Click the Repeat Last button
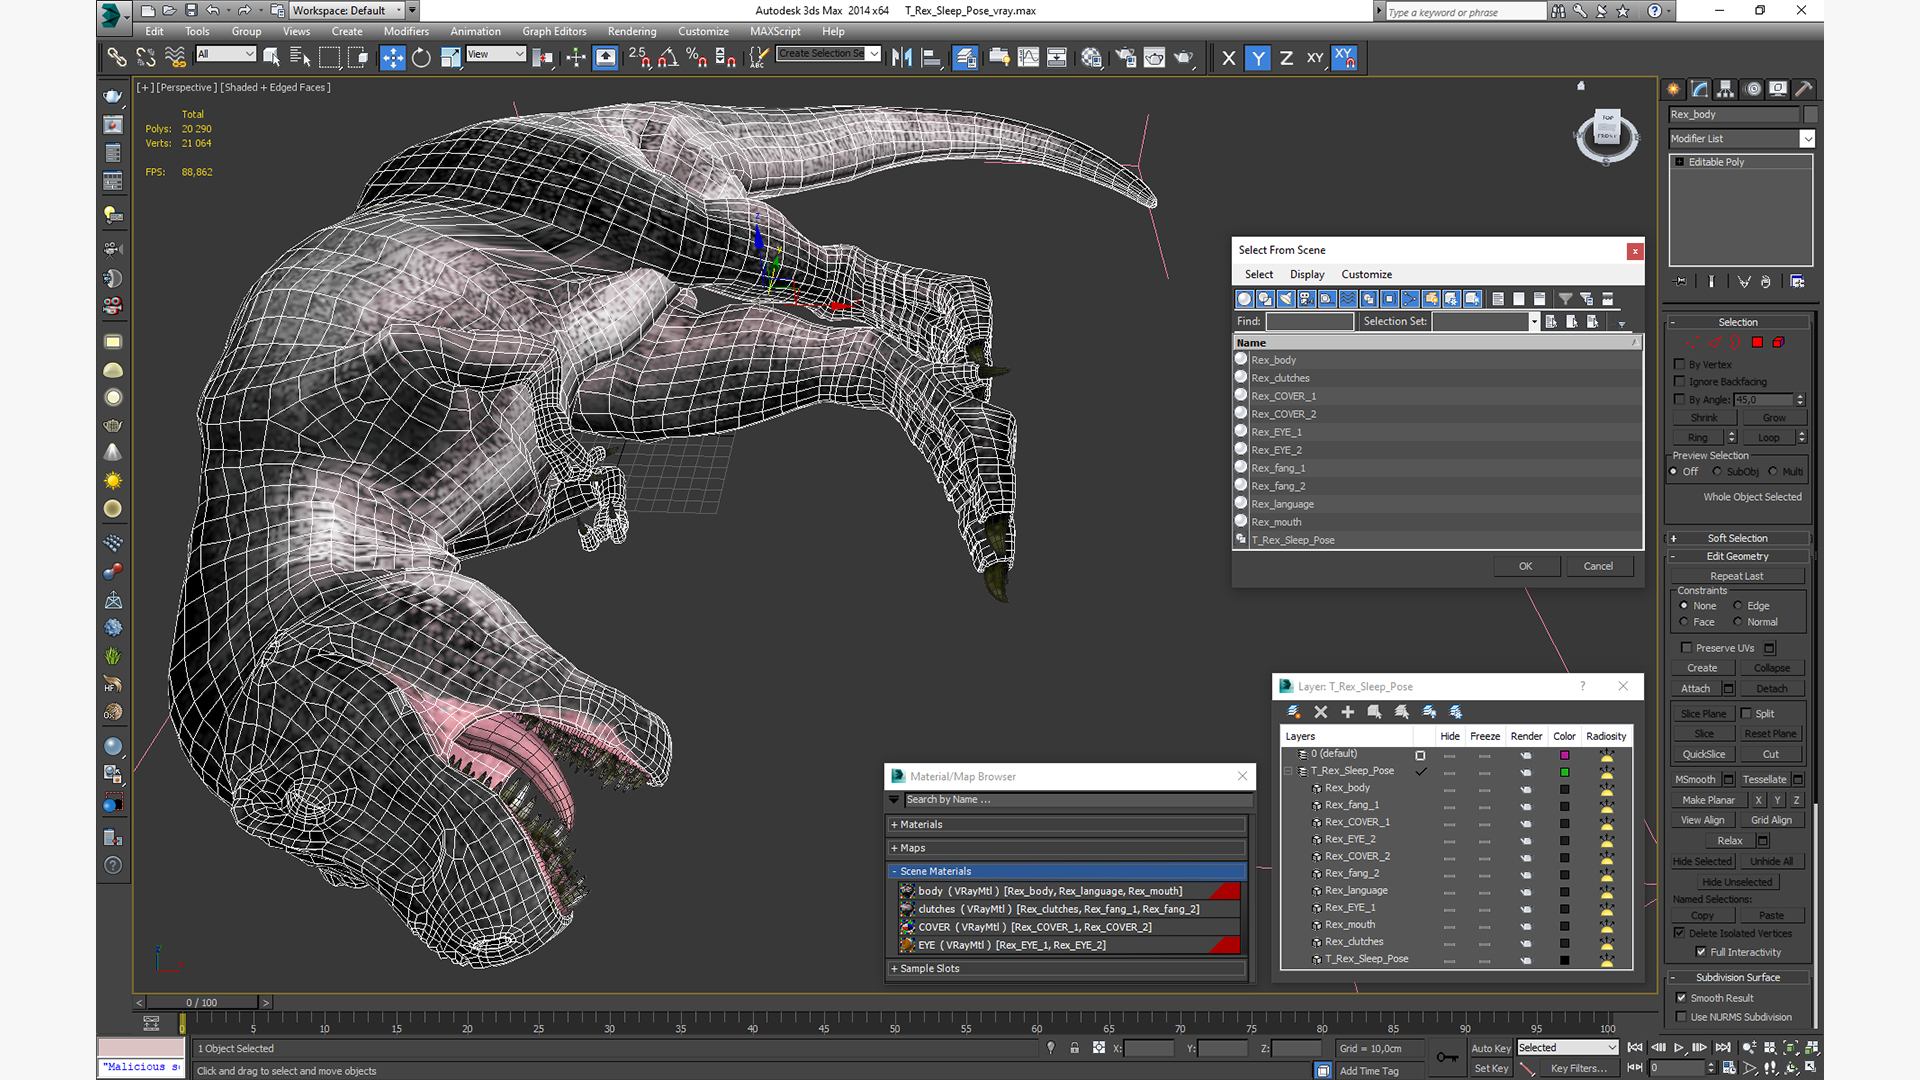 pos(1737,577)
